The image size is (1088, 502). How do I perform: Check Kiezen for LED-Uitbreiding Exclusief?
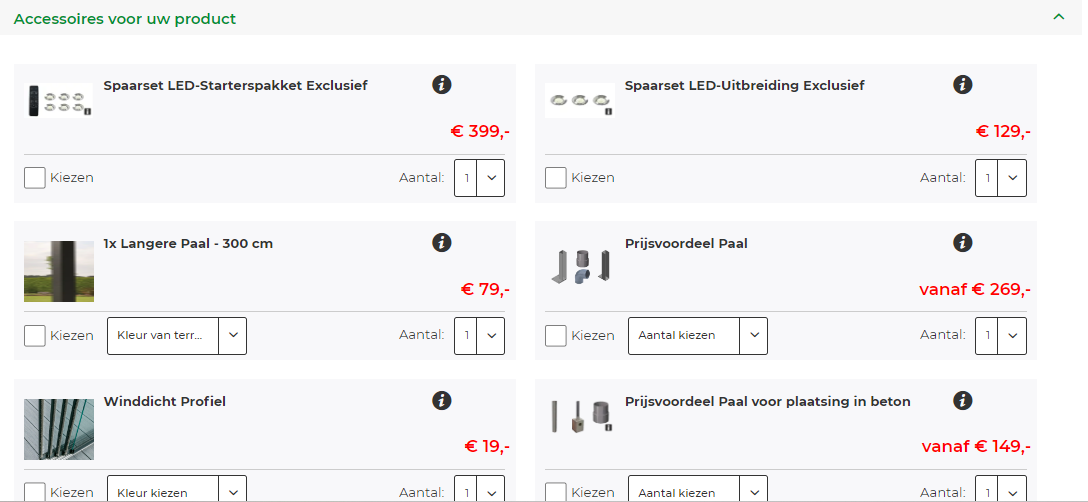coord(556,178)
